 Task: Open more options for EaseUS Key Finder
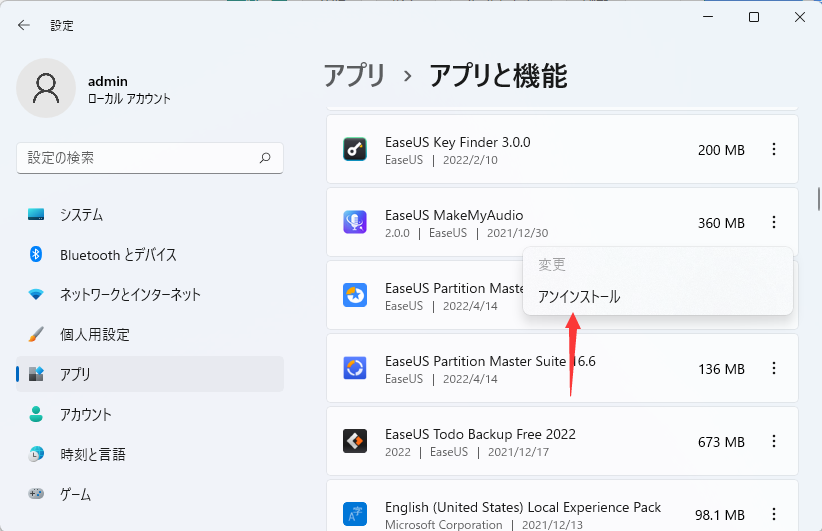click(x=774, y=149)
